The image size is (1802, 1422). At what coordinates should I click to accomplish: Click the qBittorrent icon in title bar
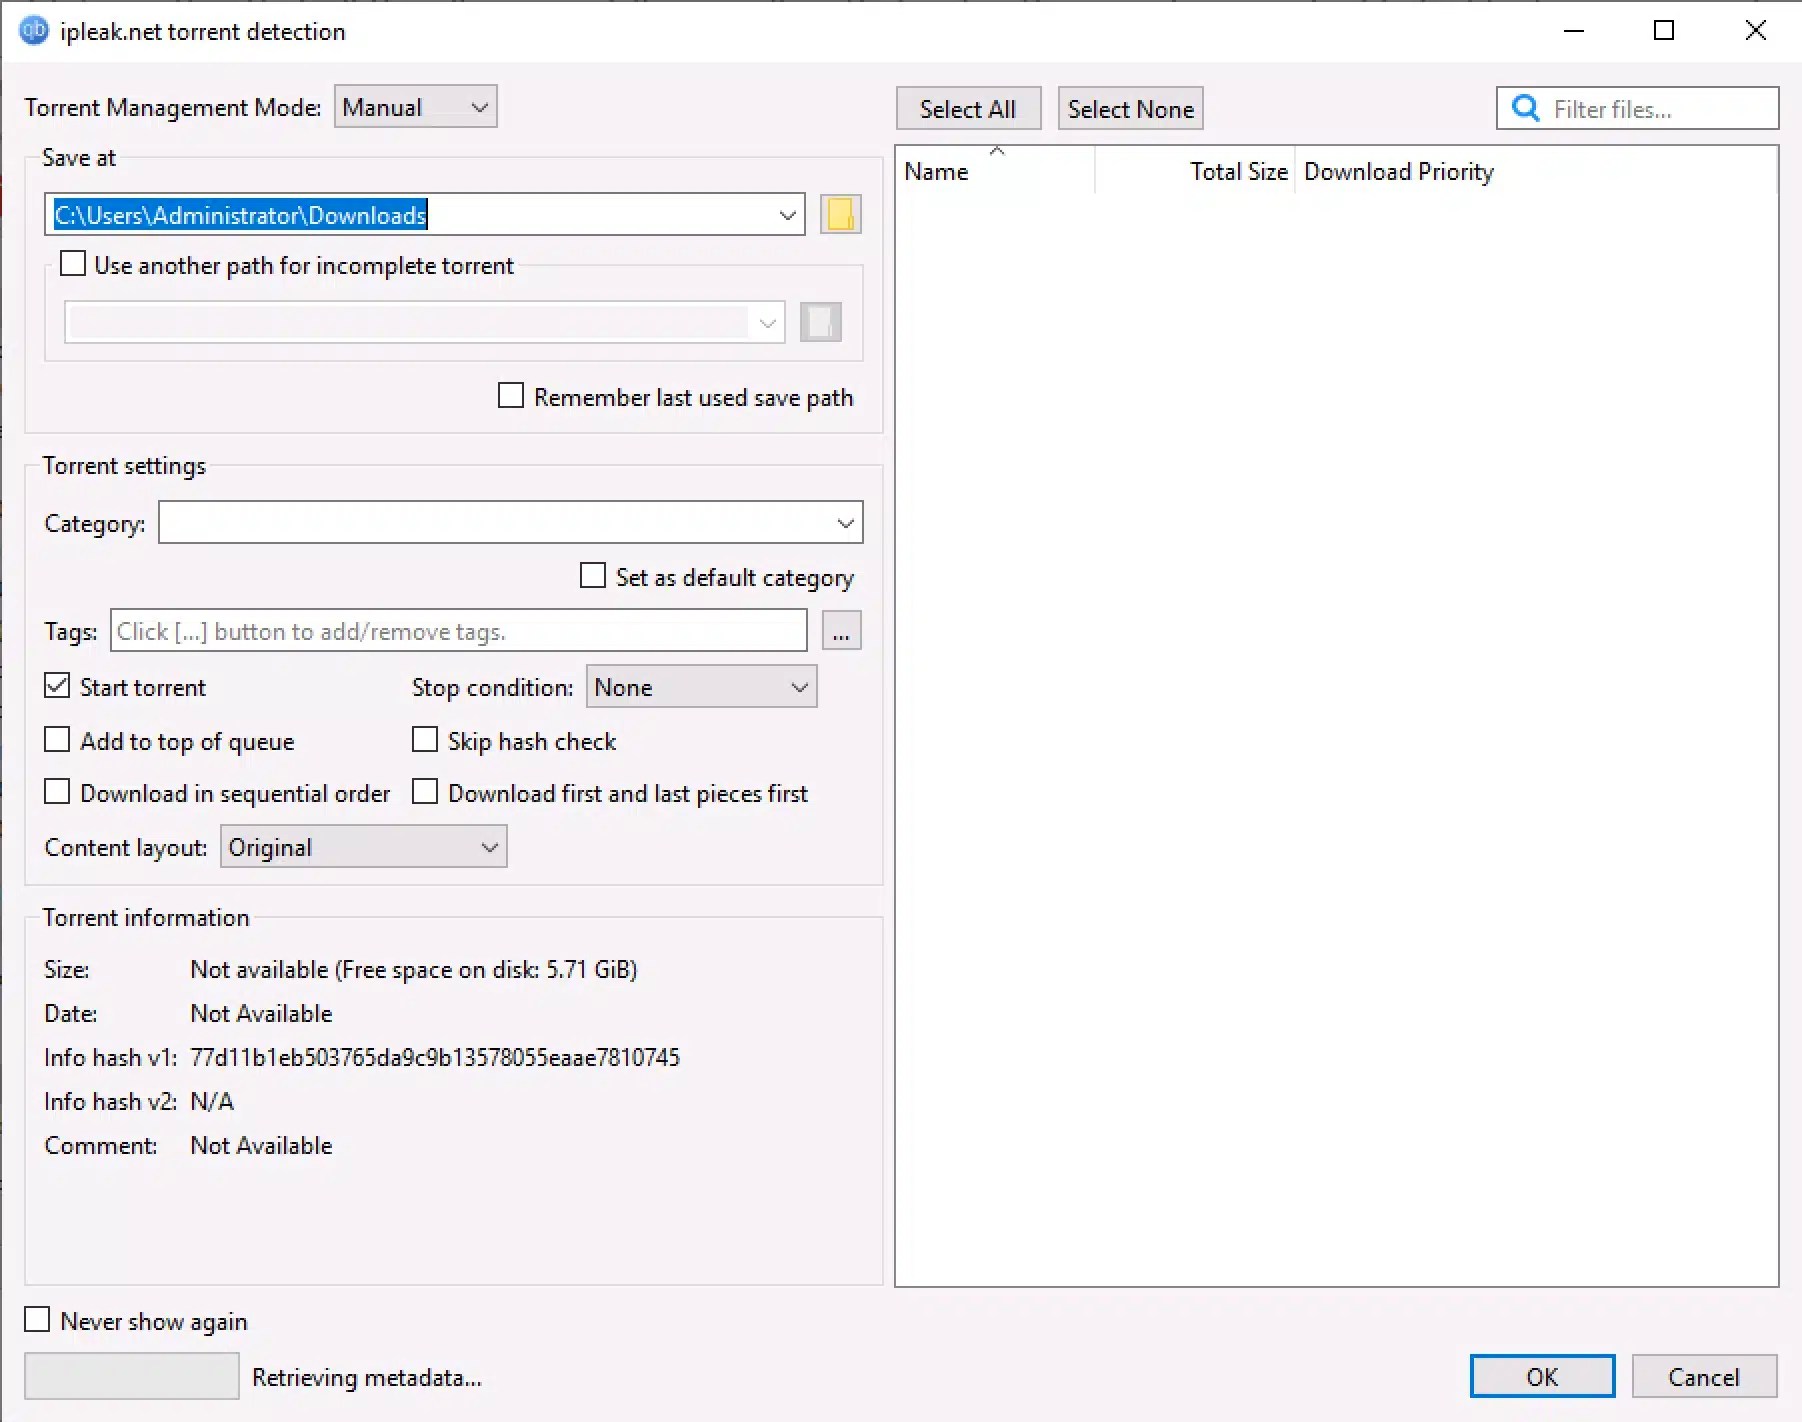pos(34,30)
